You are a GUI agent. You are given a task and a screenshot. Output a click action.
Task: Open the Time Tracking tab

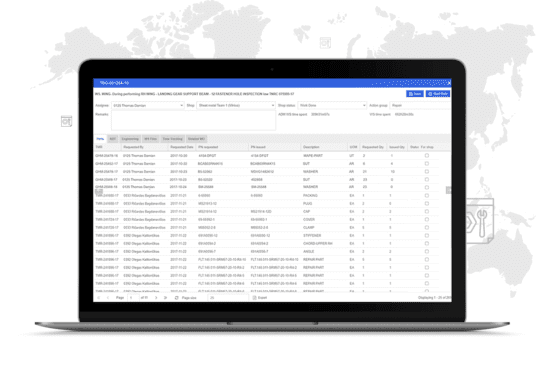172,139
